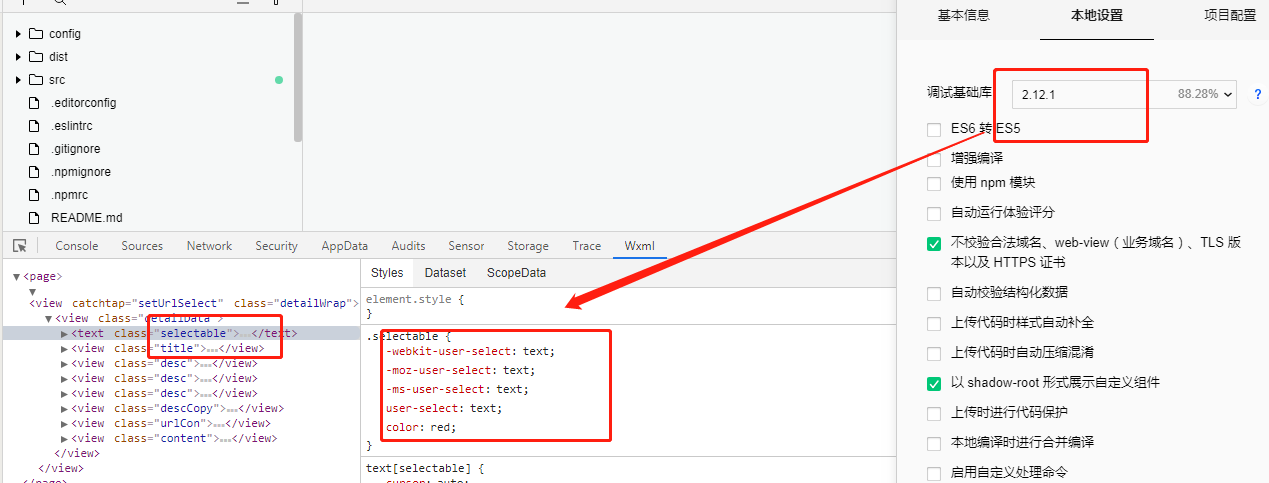Open the Trace tab
This screenshot has width=1269, height=483.
(587, 246)
